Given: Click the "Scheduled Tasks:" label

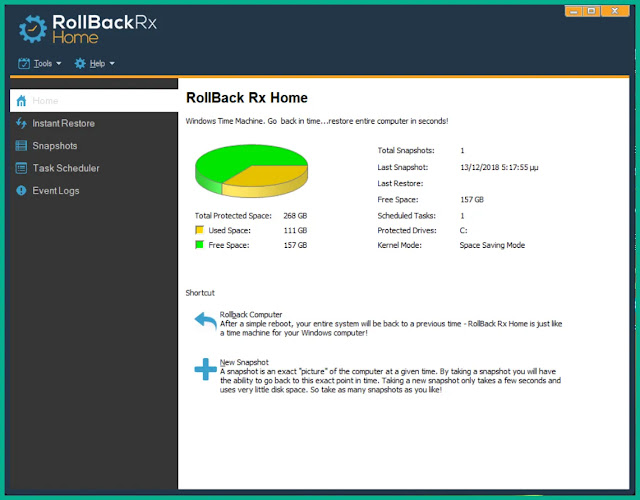Looking at the screenshot, I should click(407, 216).
